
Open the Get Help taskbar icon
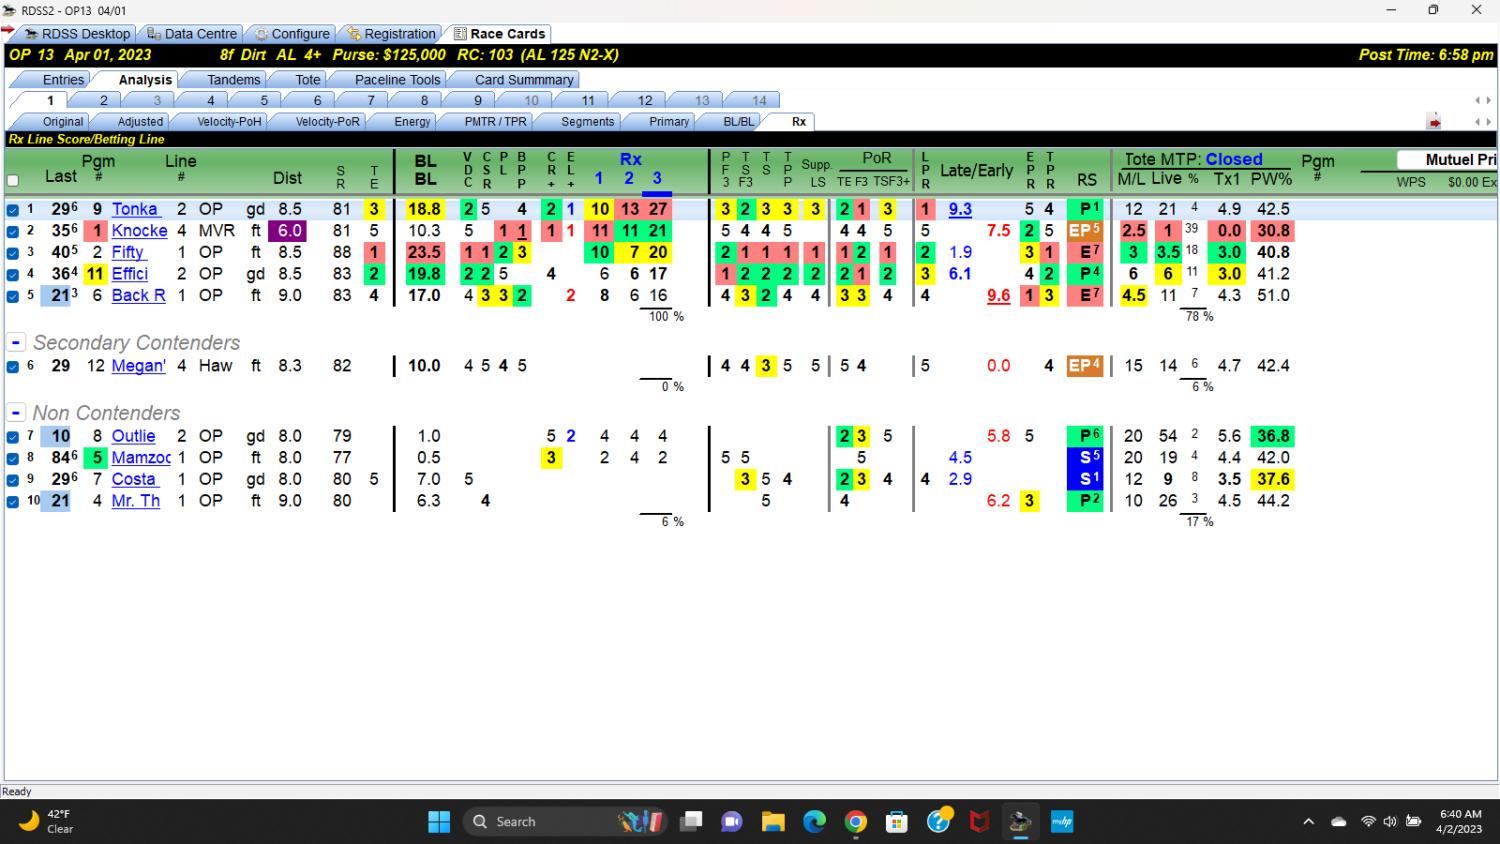point(938,821)
